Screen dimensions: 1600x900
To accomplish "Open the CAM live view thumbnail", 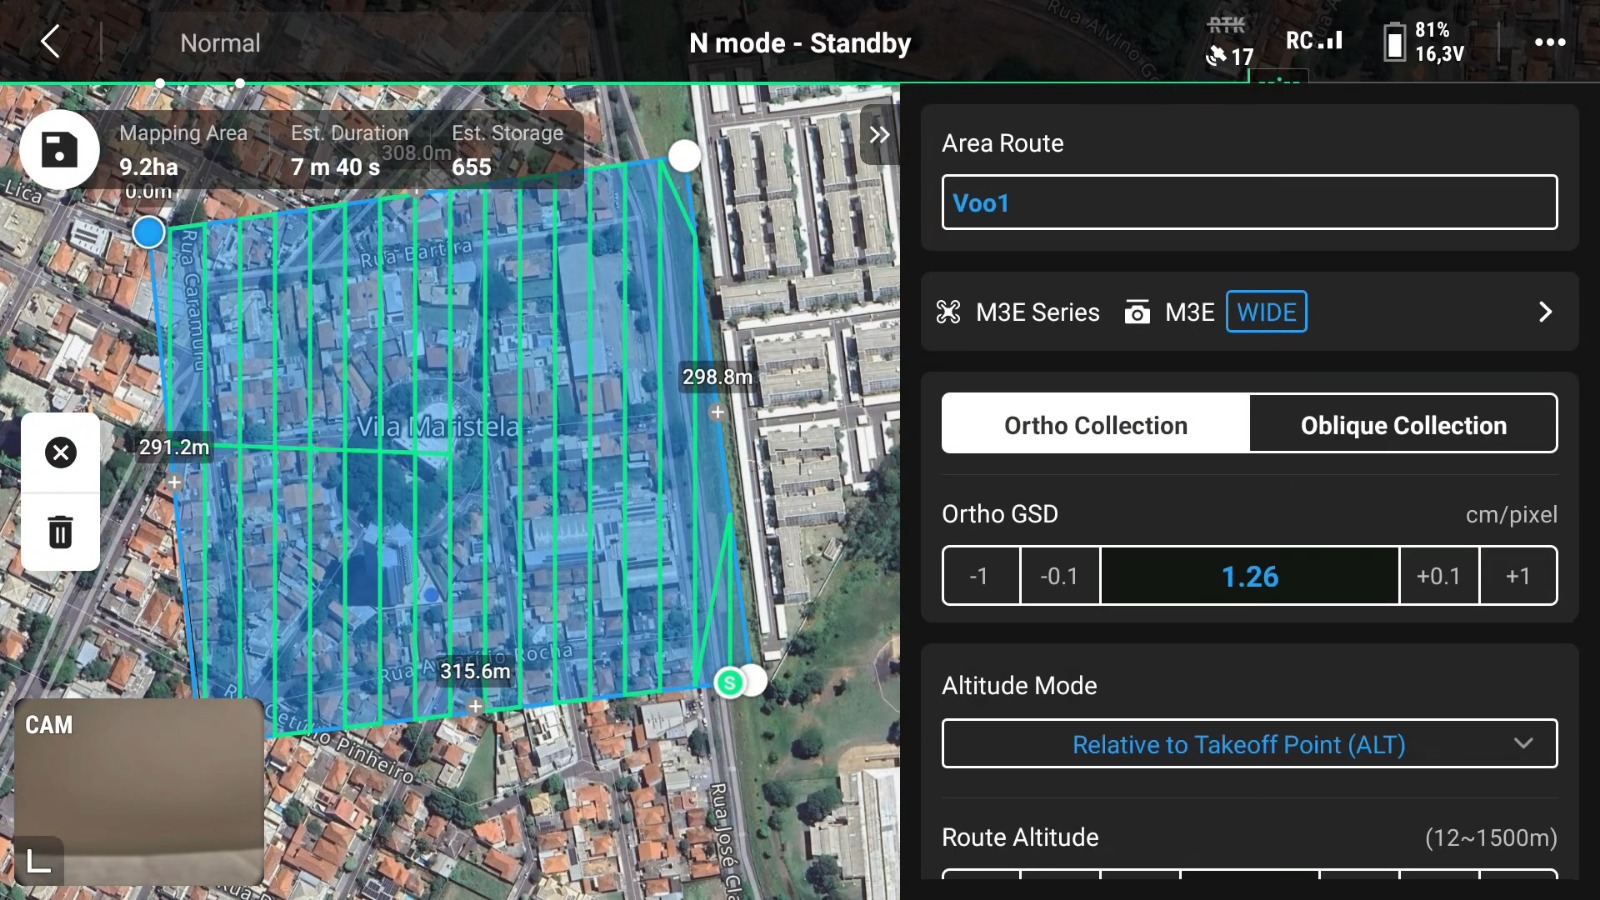I will pyautogui.click(x=140, y=790).
